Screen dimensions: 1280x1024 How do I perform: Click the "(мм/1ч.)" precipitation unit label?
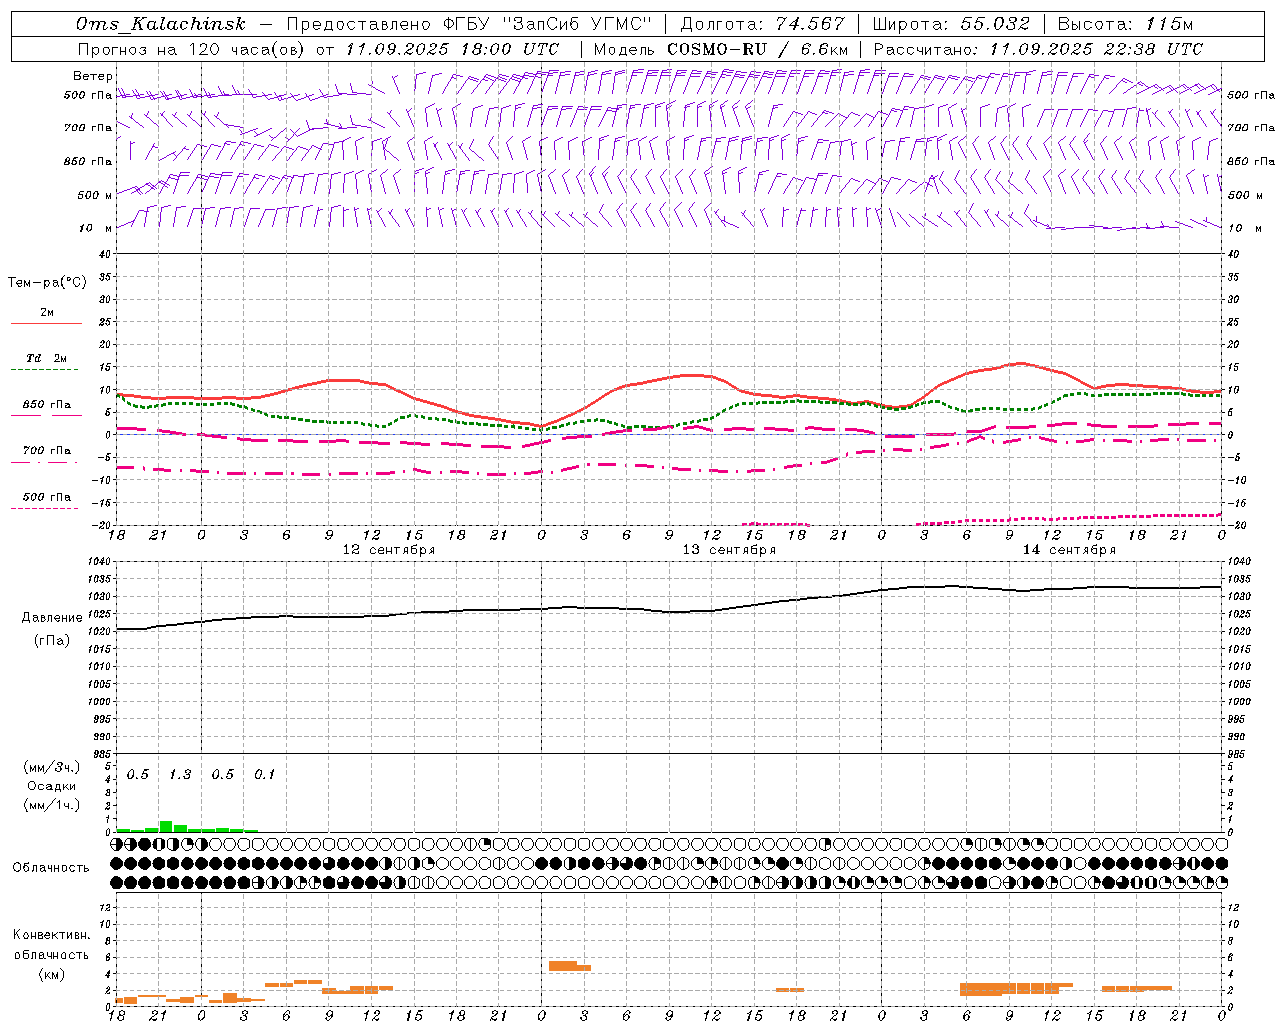pos(51,805)
